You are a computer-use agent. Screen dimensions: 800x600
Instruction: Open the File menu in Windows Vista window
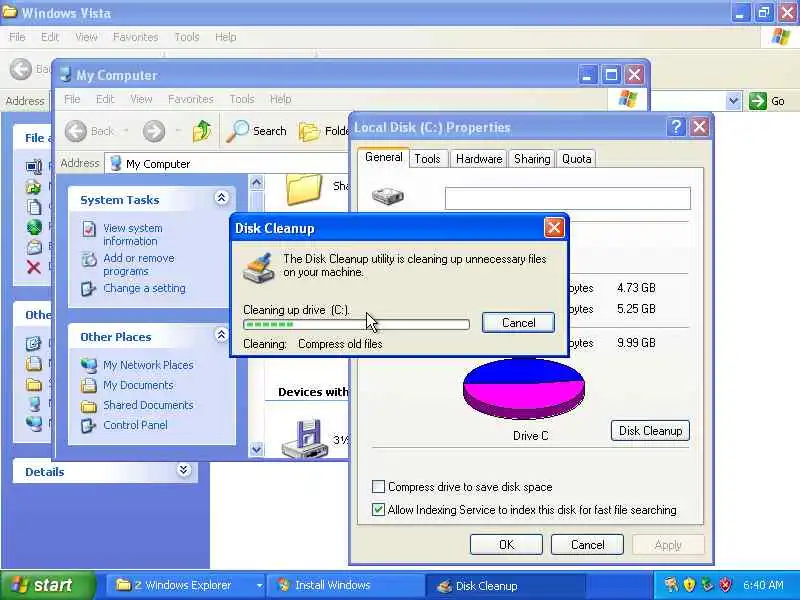point(17,37)
